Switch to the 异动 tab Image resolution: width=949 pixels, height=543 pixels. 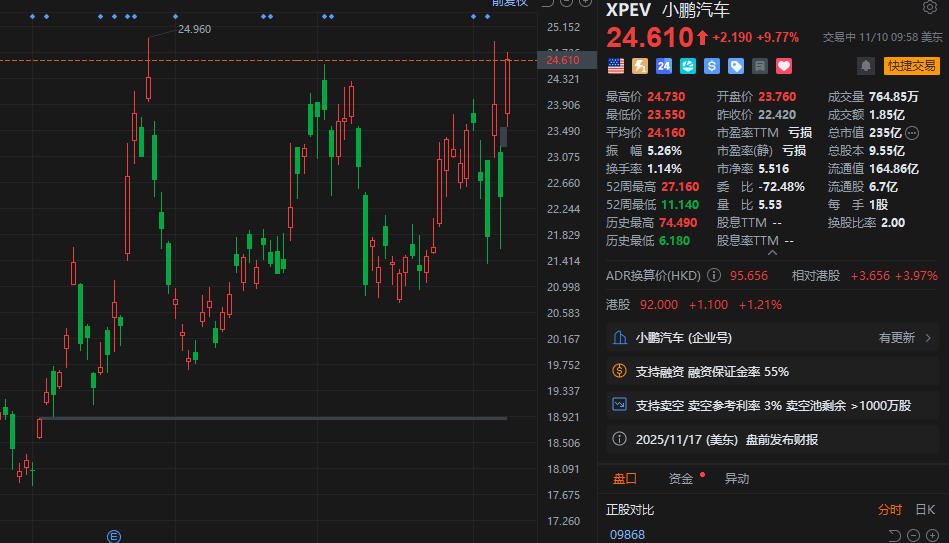(736, 479)
